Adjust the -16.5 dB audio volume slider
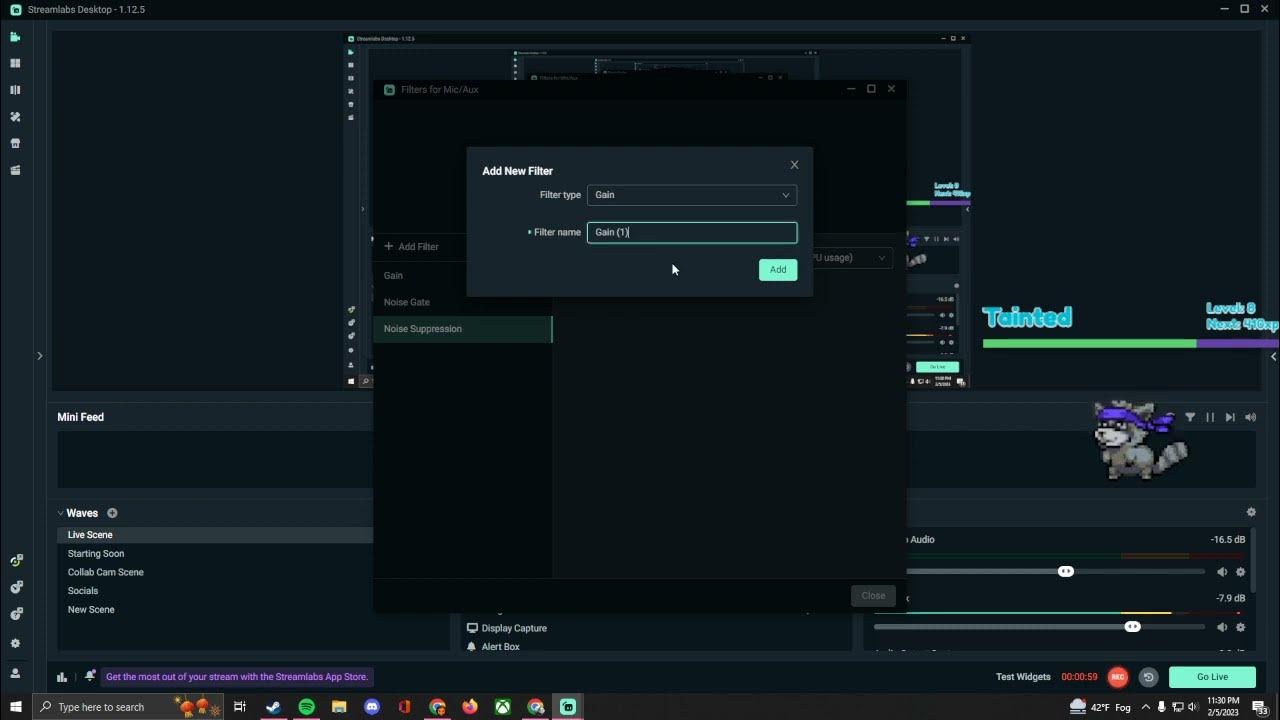The width and height of the screenshot is (1280, 720). [x=1066, y=572]
